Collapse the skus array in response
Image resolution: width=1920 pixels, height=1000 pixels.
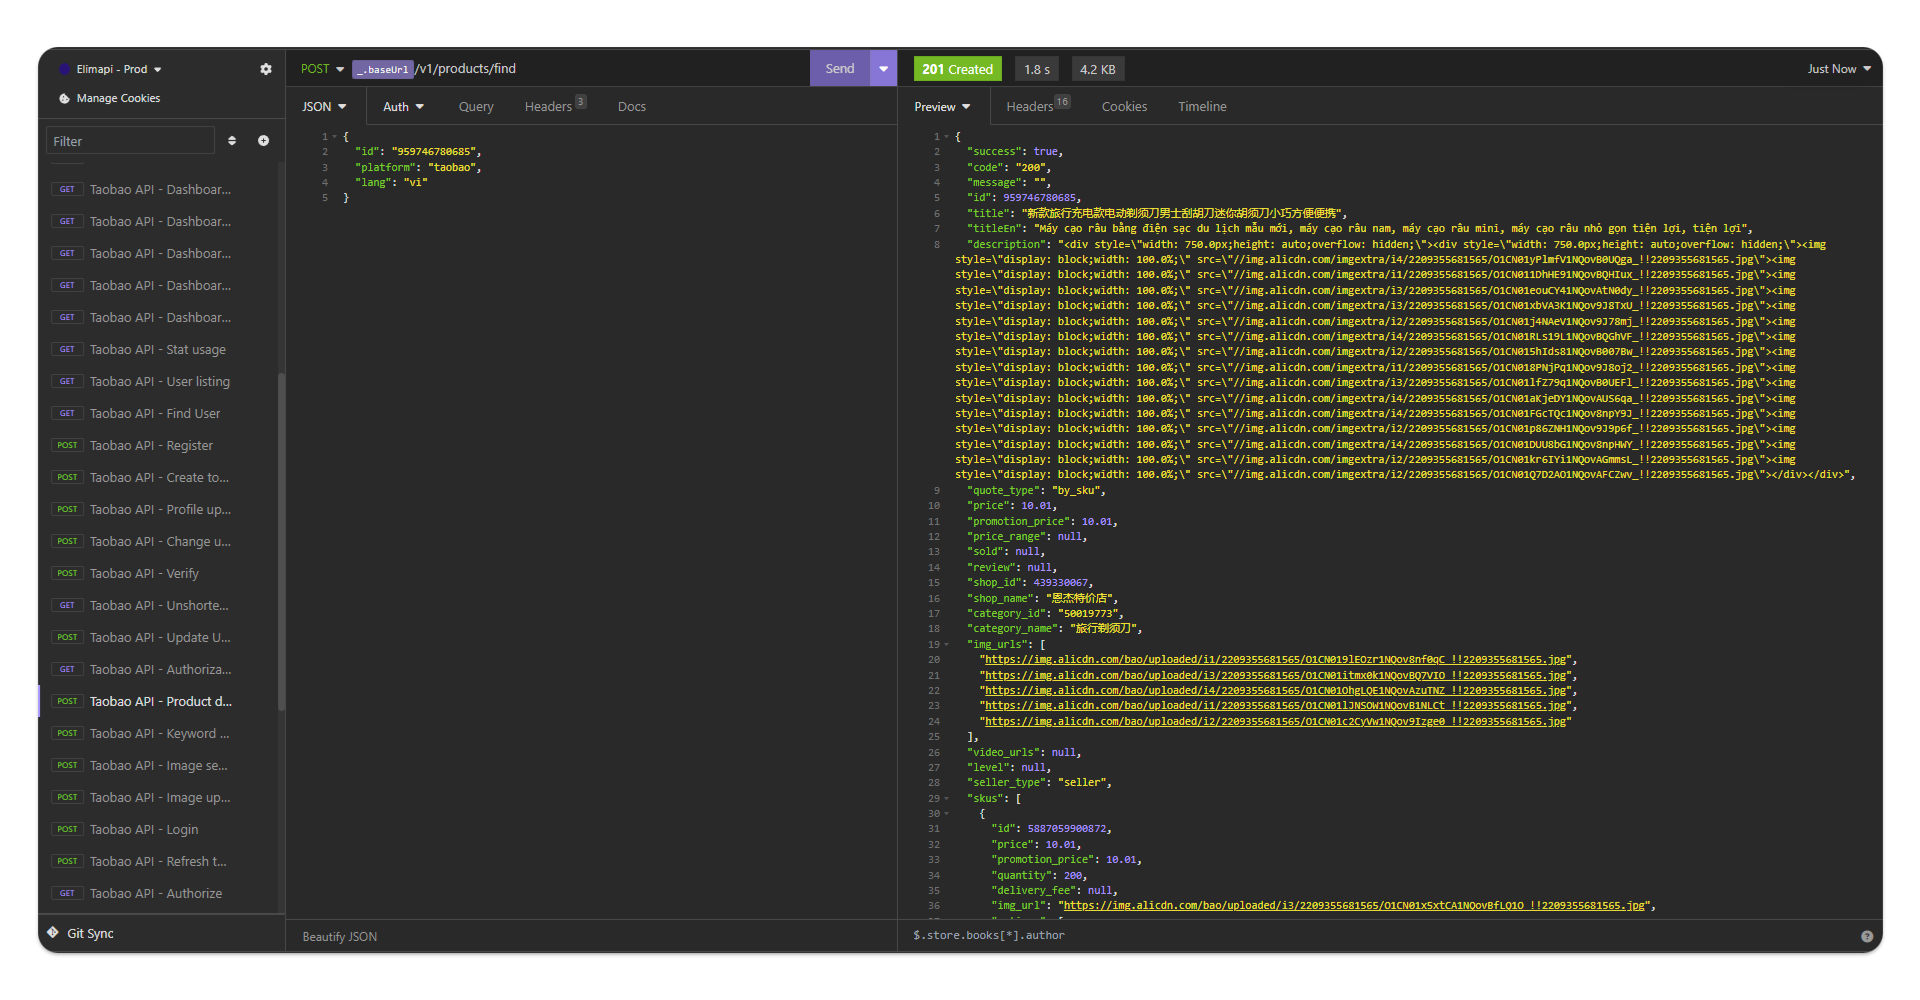[946, 799]
